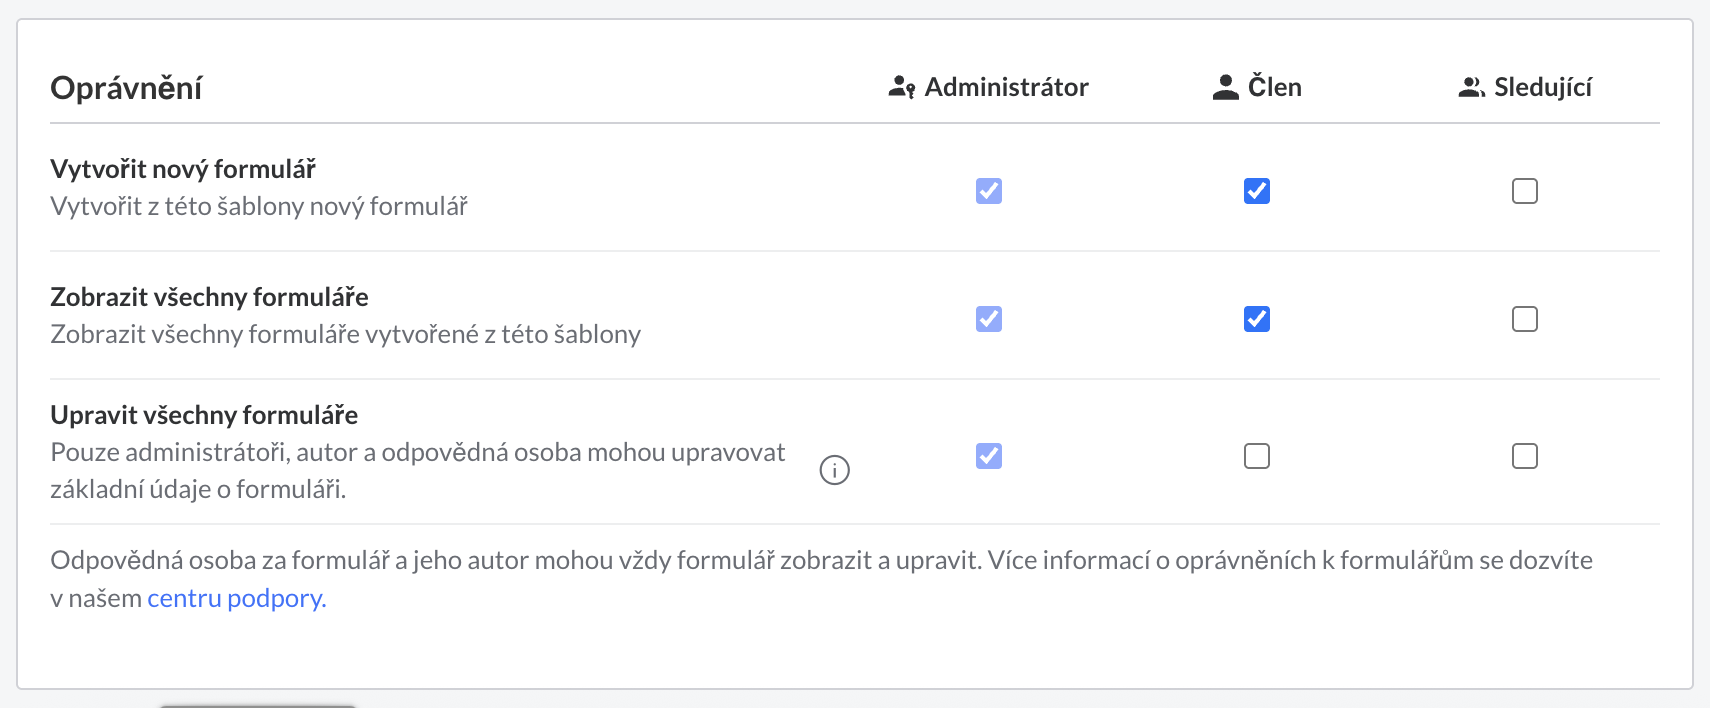This screenshot has height=708, width=1710.
Task: Enable Člen permission for Upravit všechny formuláře
Action: (1256, 456)
